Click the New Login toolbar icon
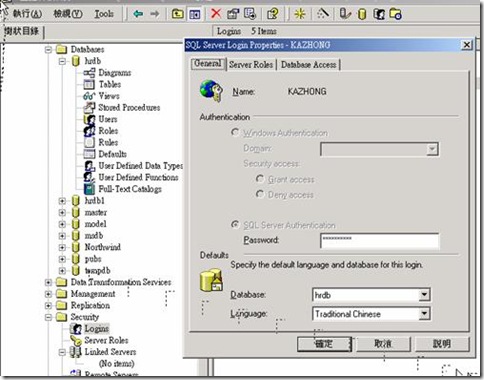Screen dimensions: 484x380 coord(379,14)
